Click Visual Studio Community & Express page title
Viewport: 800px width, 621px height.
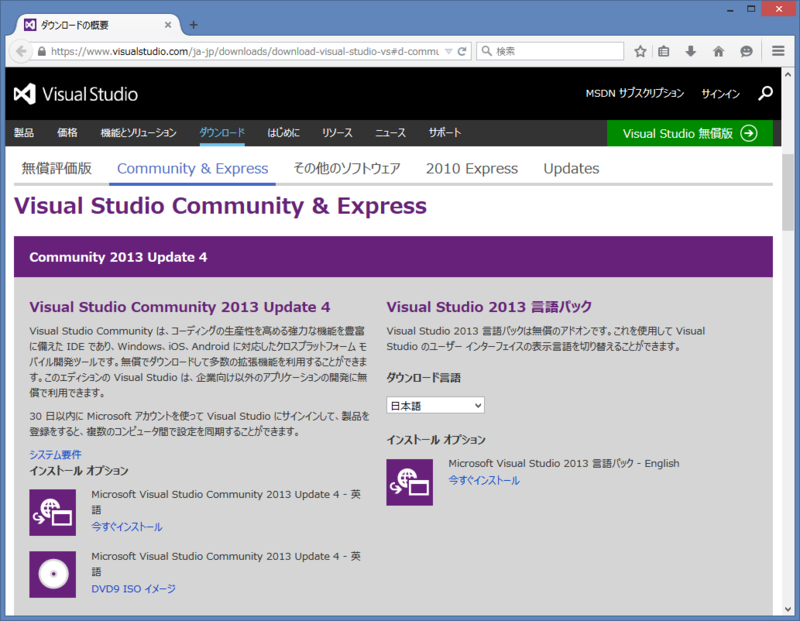point(220,206)
